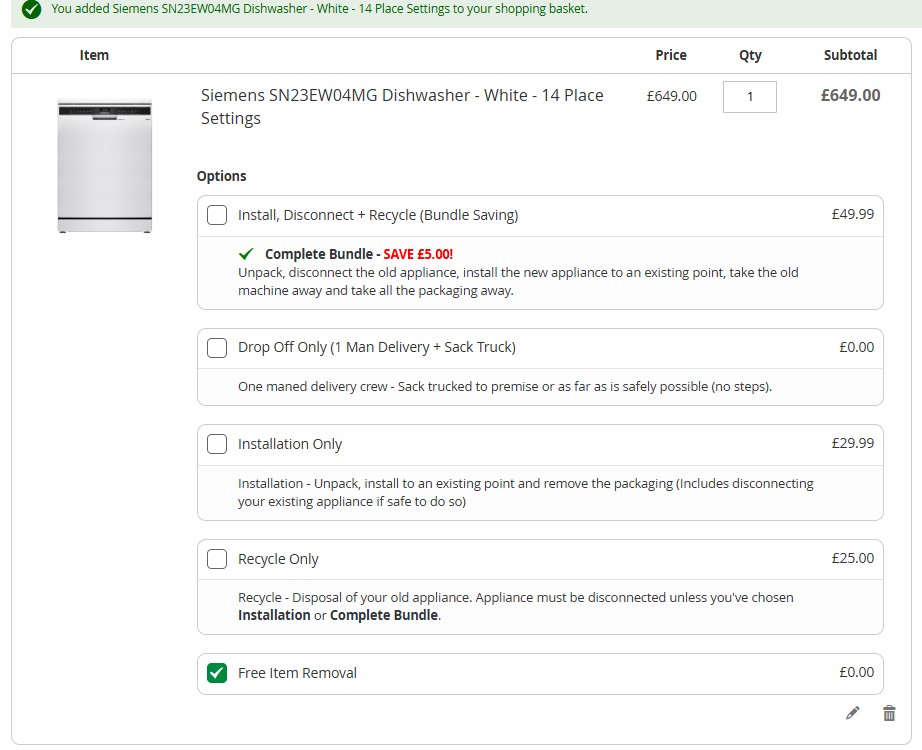Check the Installation Only checkbox

[217, 444]
